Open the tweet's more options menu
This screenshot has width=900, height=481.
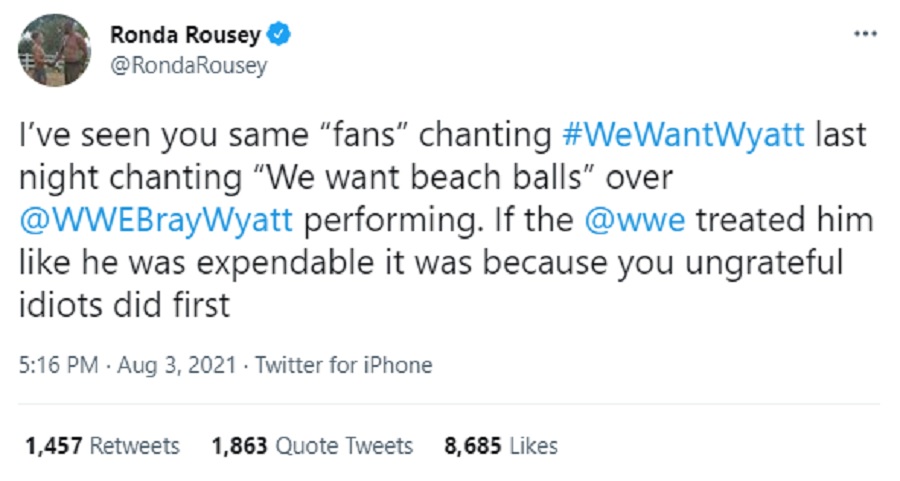pos(864,34)
